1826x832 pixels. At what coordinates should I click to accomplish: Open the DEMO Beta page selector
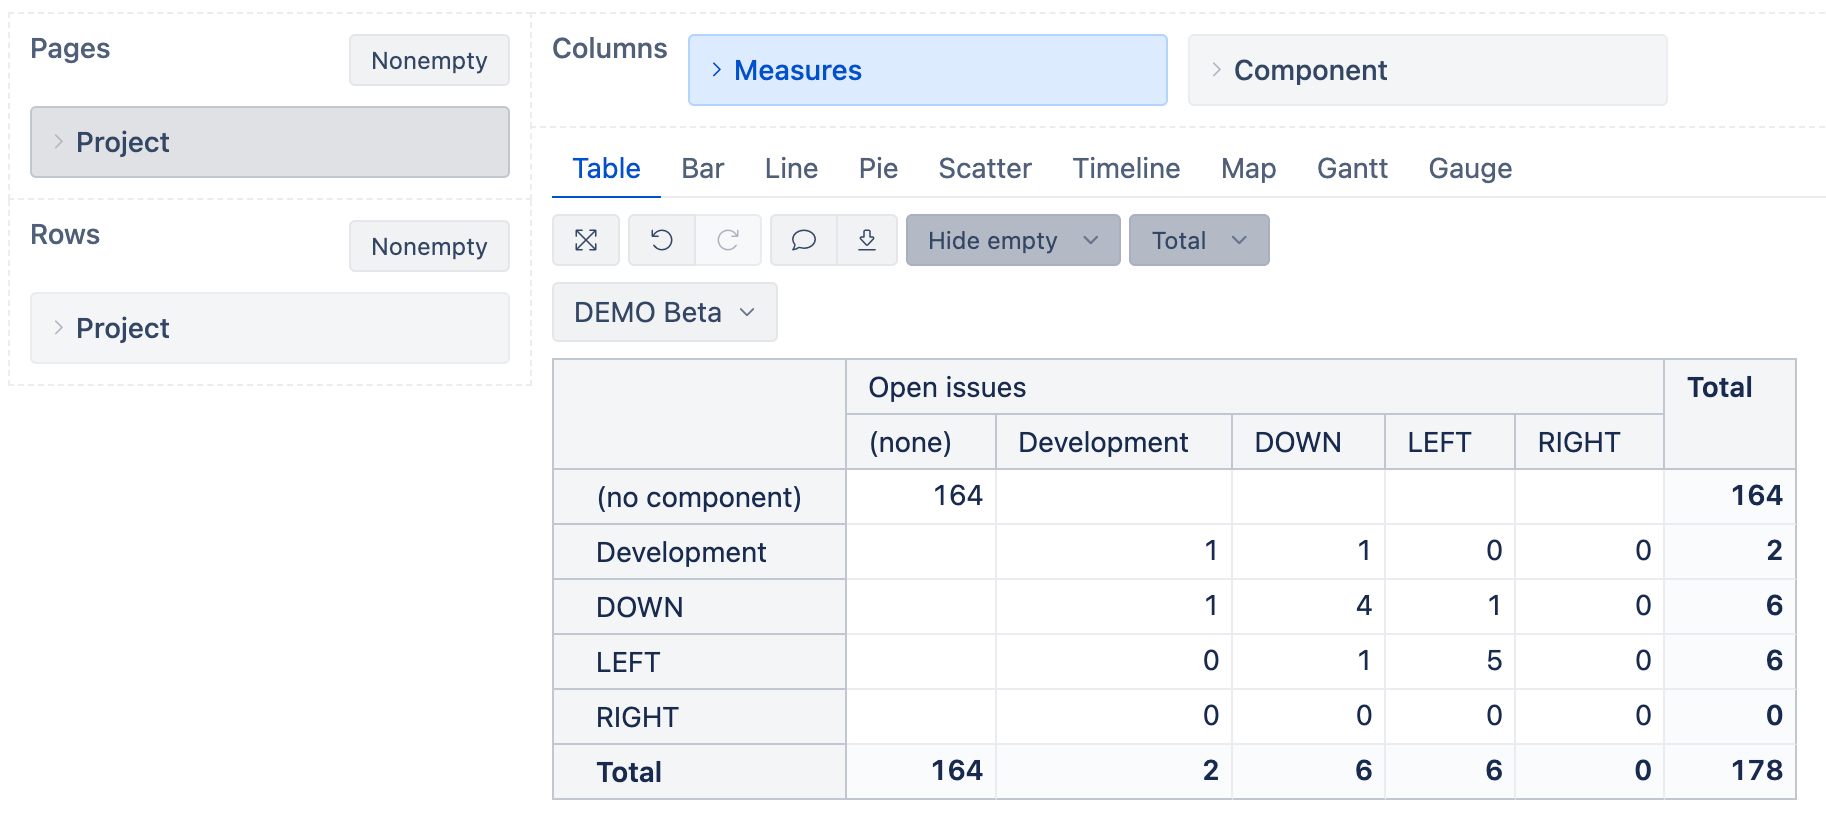click(664, 312)
